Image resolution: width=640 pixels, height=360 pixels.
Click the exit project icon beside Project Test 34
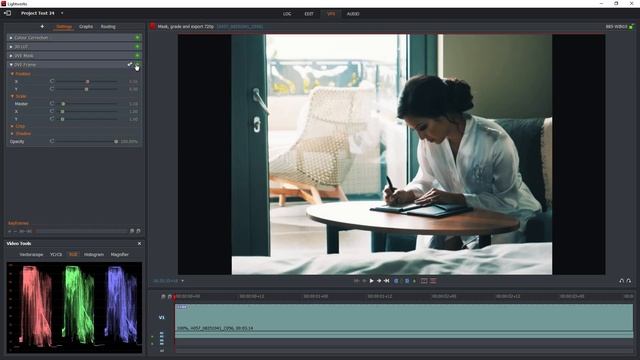point(7,13)
